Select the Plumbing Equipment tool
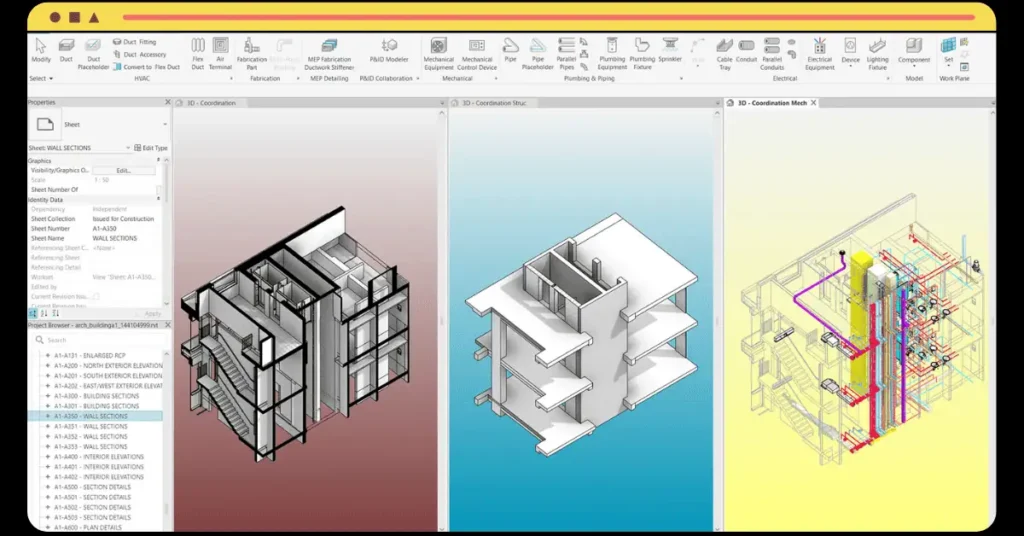1024x536 pixels. pos(612,54)
